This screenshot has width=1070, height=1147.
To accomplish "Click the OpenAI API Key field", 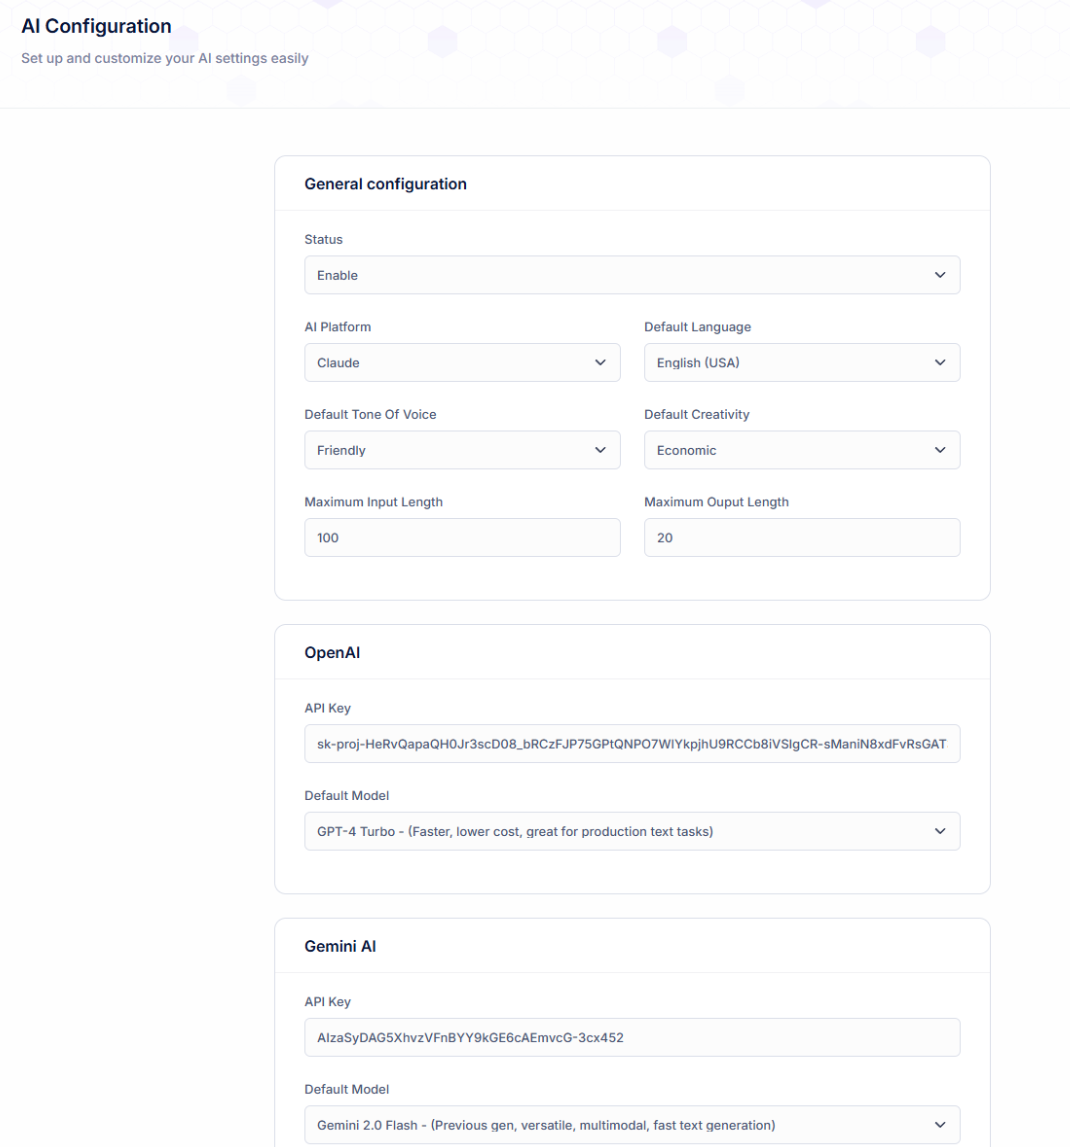I will (632, 743).
